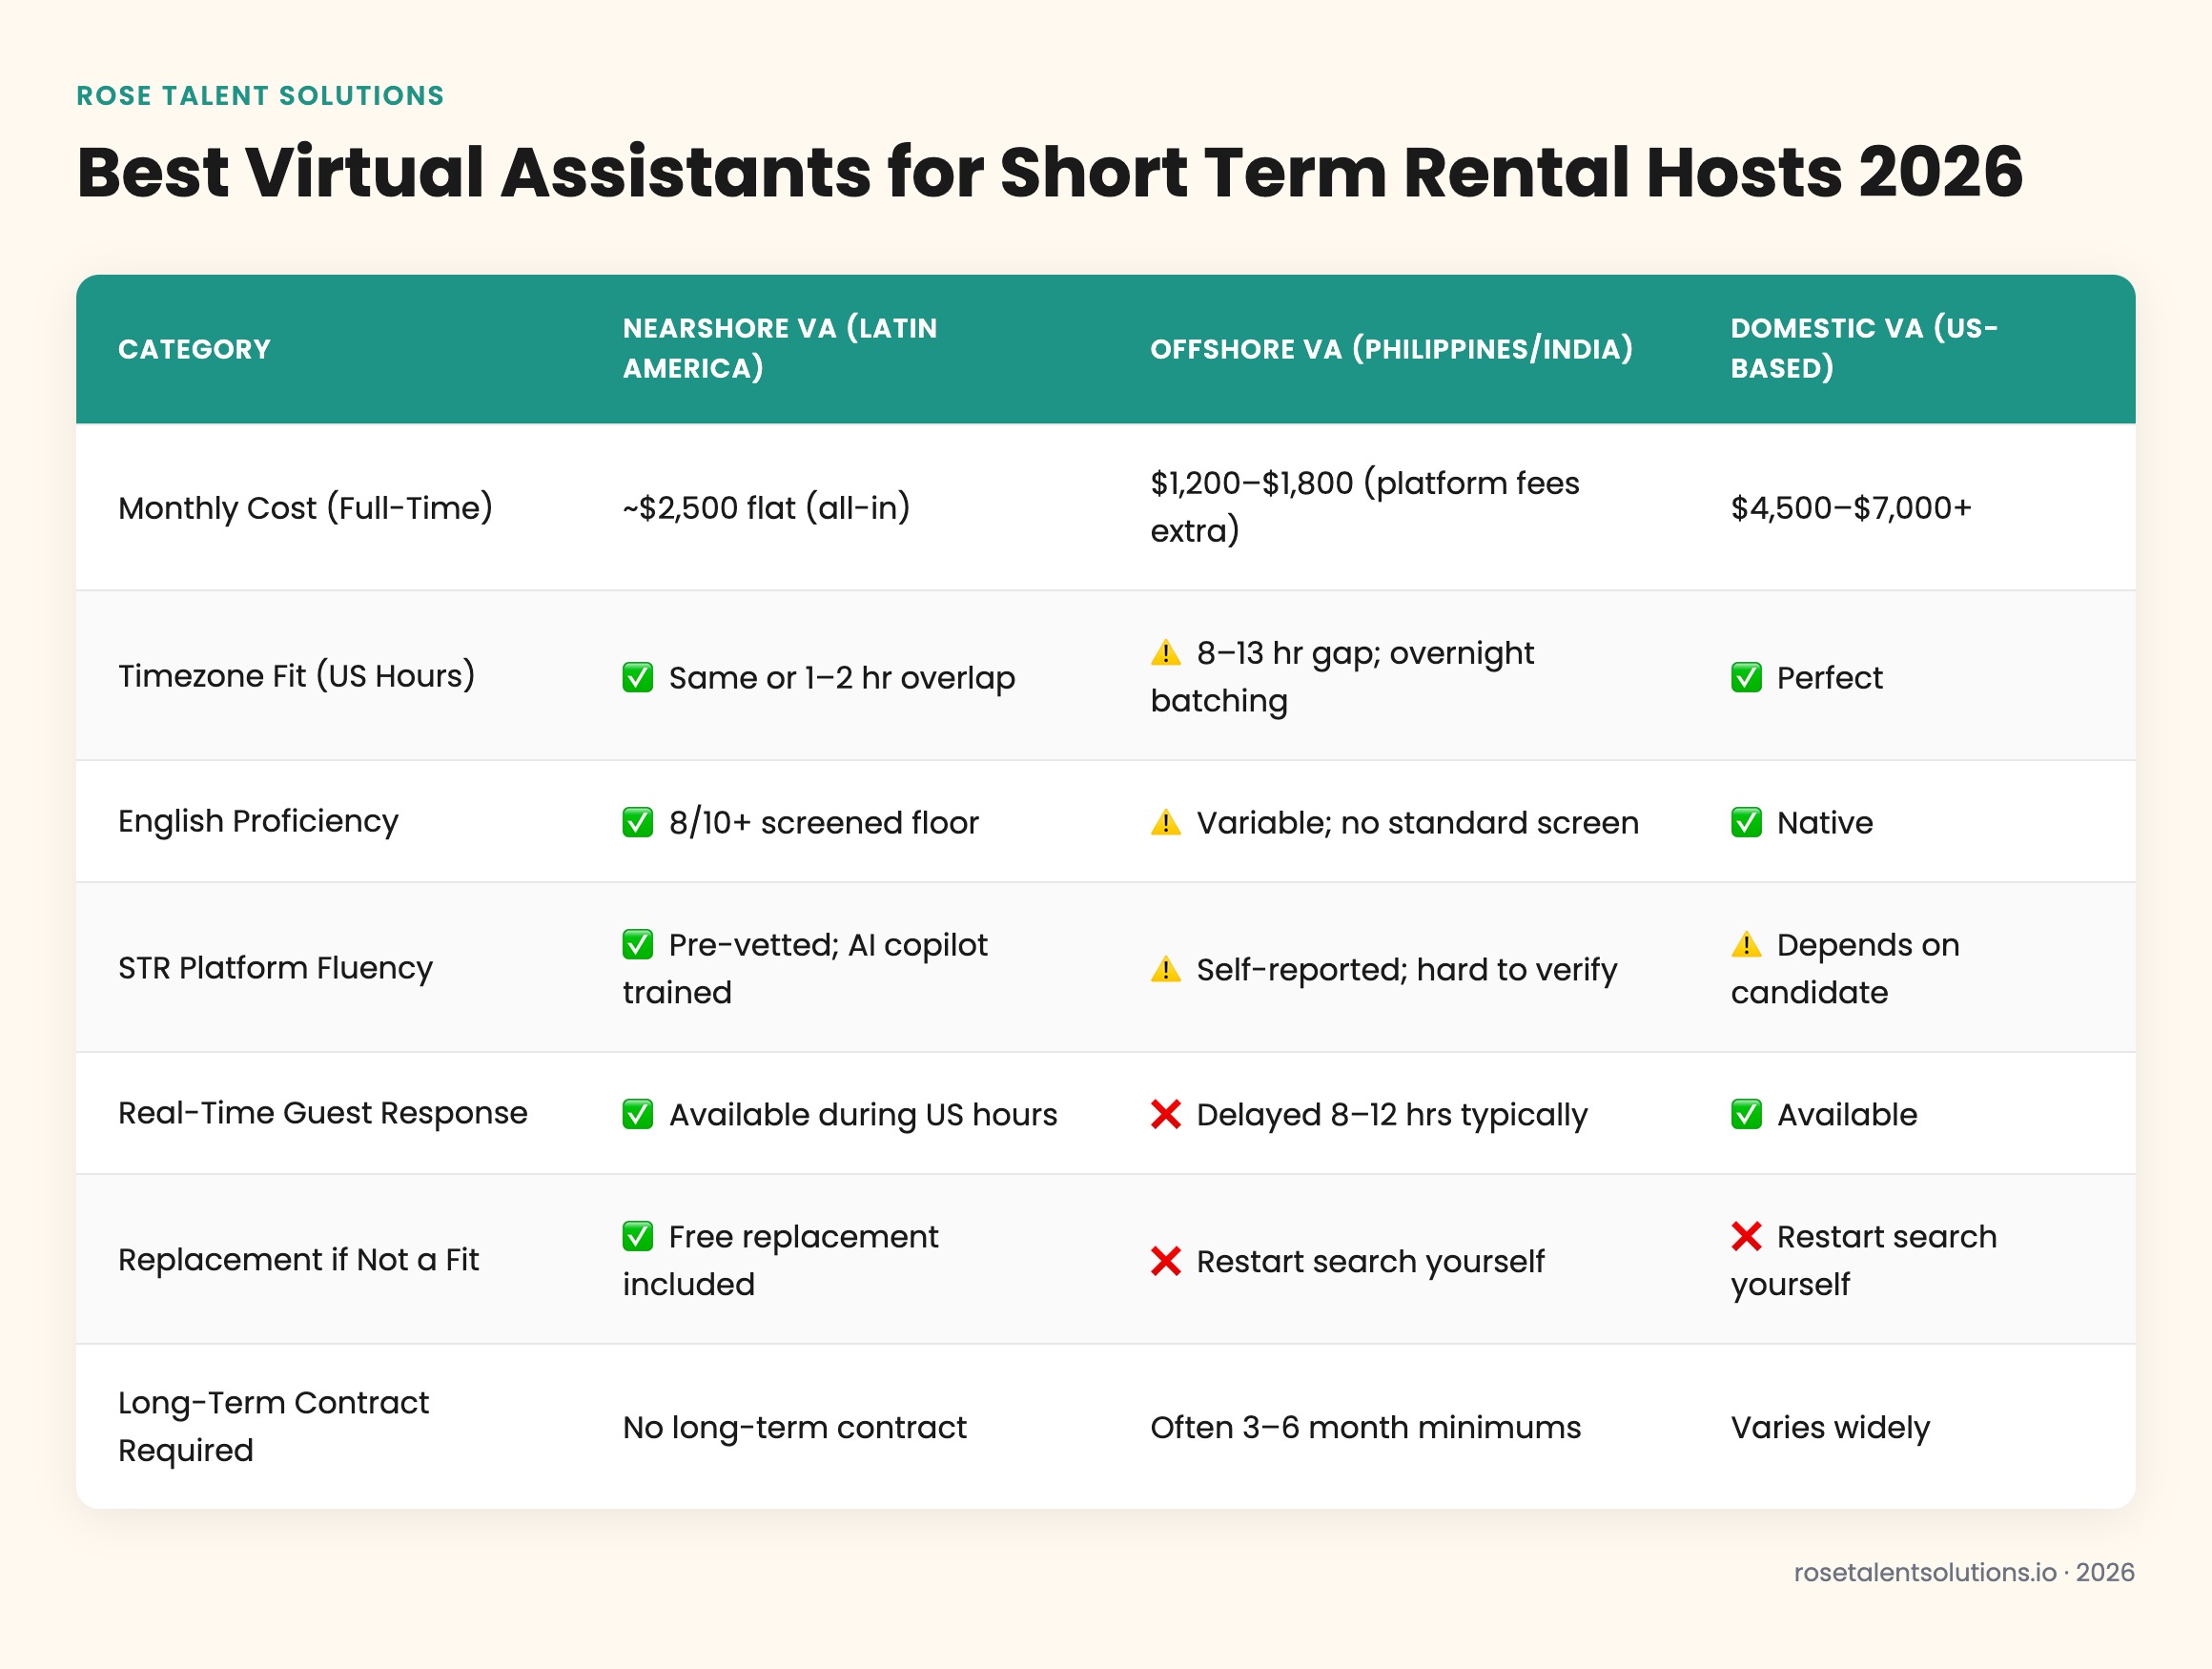Click the 'Long-Term Contract Required' row label
The height and width of the screenshot is (1669, 2212).
[273, 1427]
